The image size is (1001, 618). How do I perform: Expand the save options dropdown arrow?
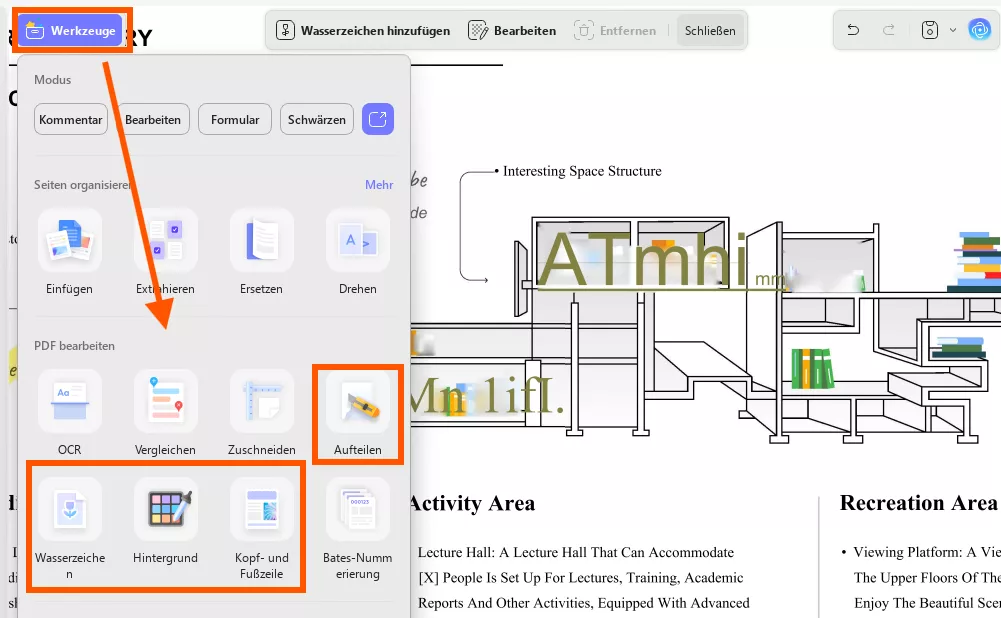(x=953, y=30)
